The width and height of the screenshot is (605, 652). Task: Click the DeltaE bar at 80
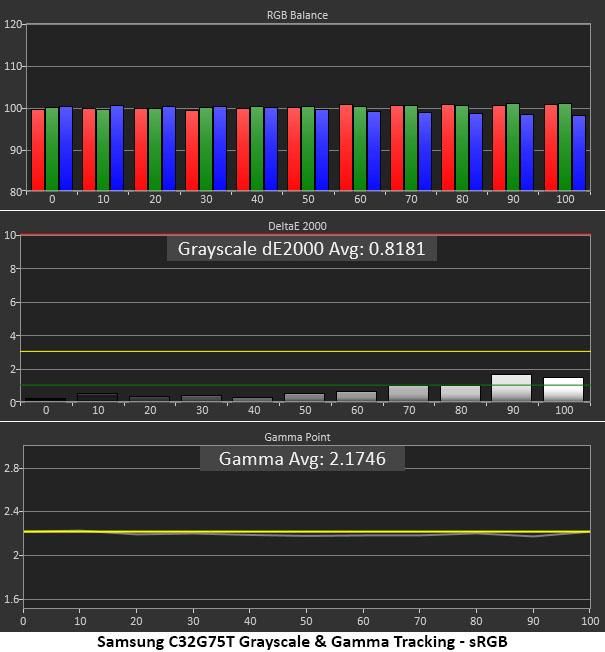point(460,394)
